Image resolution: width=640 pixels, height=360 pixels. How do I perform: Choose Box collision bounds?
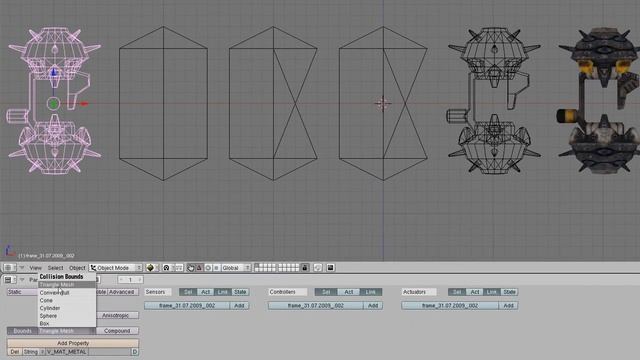click(67, 323)
